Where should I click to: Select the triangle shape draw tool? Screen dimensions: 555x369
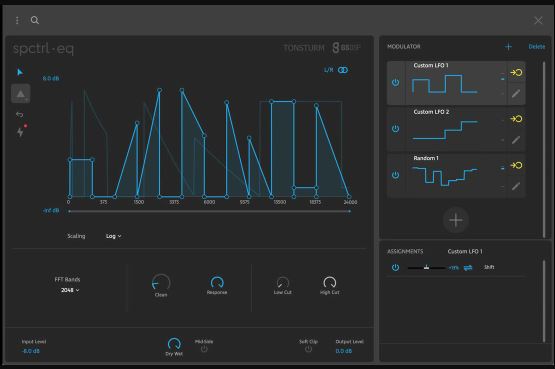21,93
